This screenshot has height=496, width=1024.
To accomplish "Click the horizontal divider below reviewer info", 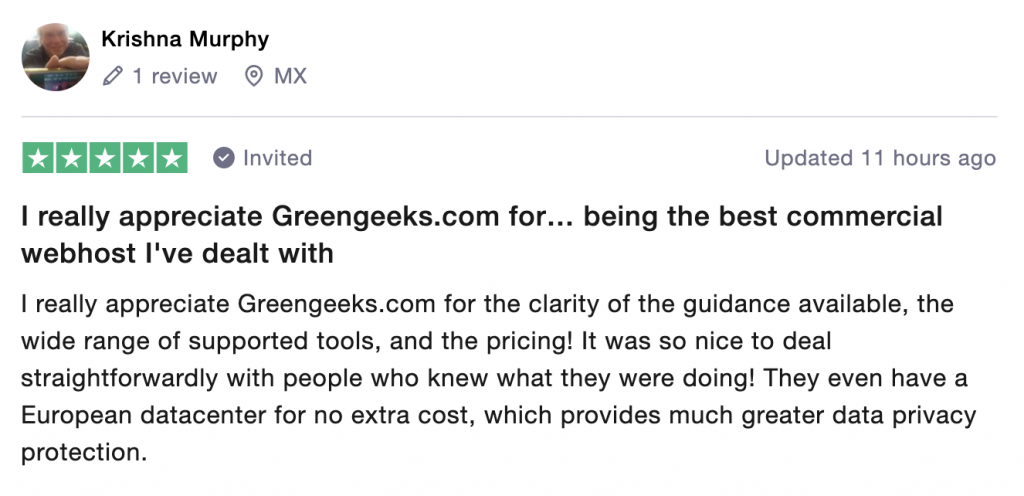I will pos(510,117).
